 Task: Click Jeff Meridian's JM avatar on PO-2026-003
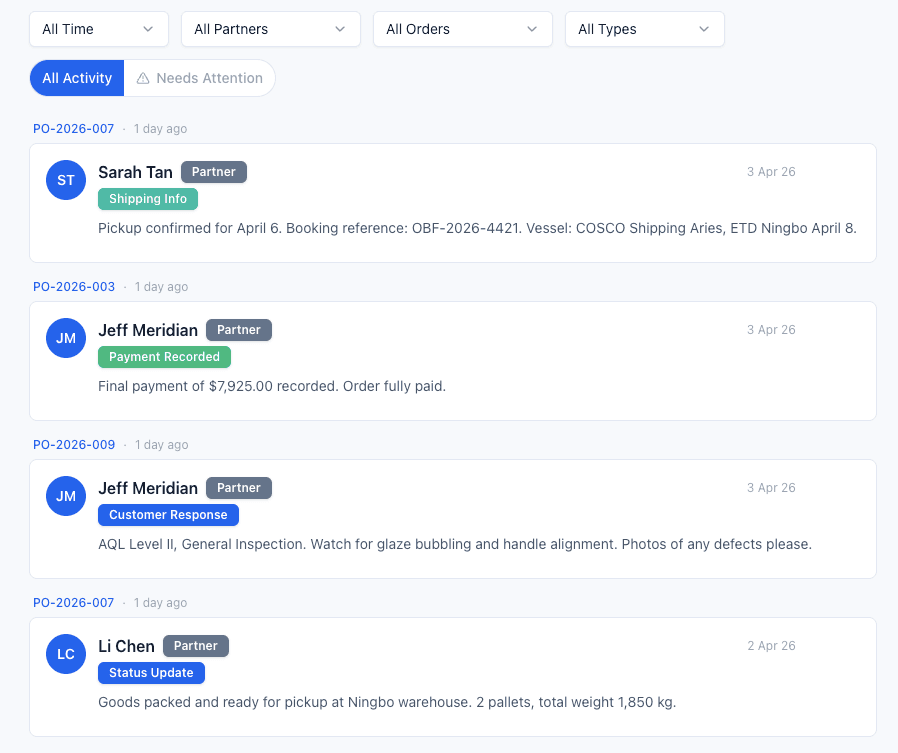65,338
